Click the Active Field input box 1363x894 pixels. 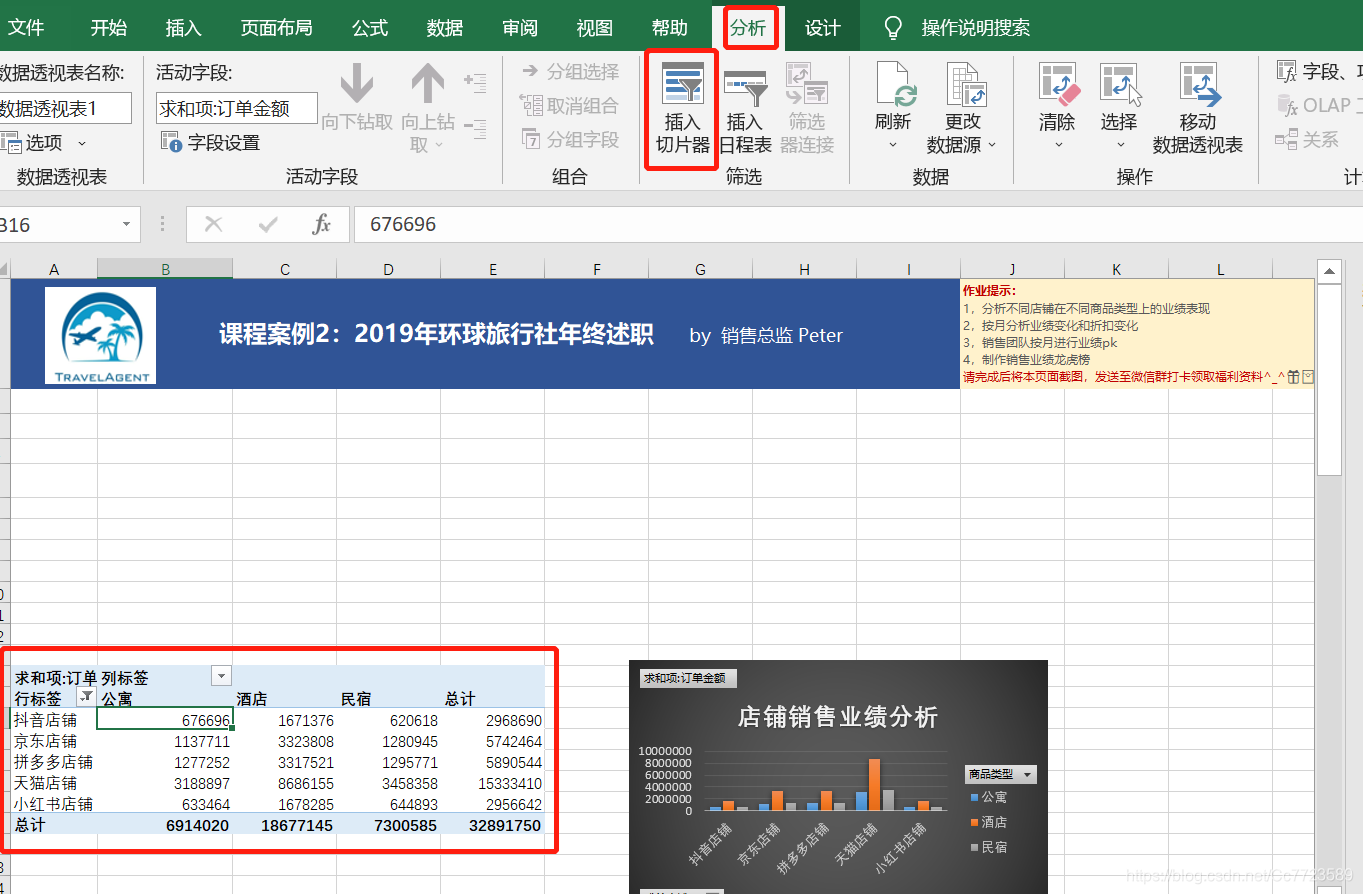pos(237,108)
